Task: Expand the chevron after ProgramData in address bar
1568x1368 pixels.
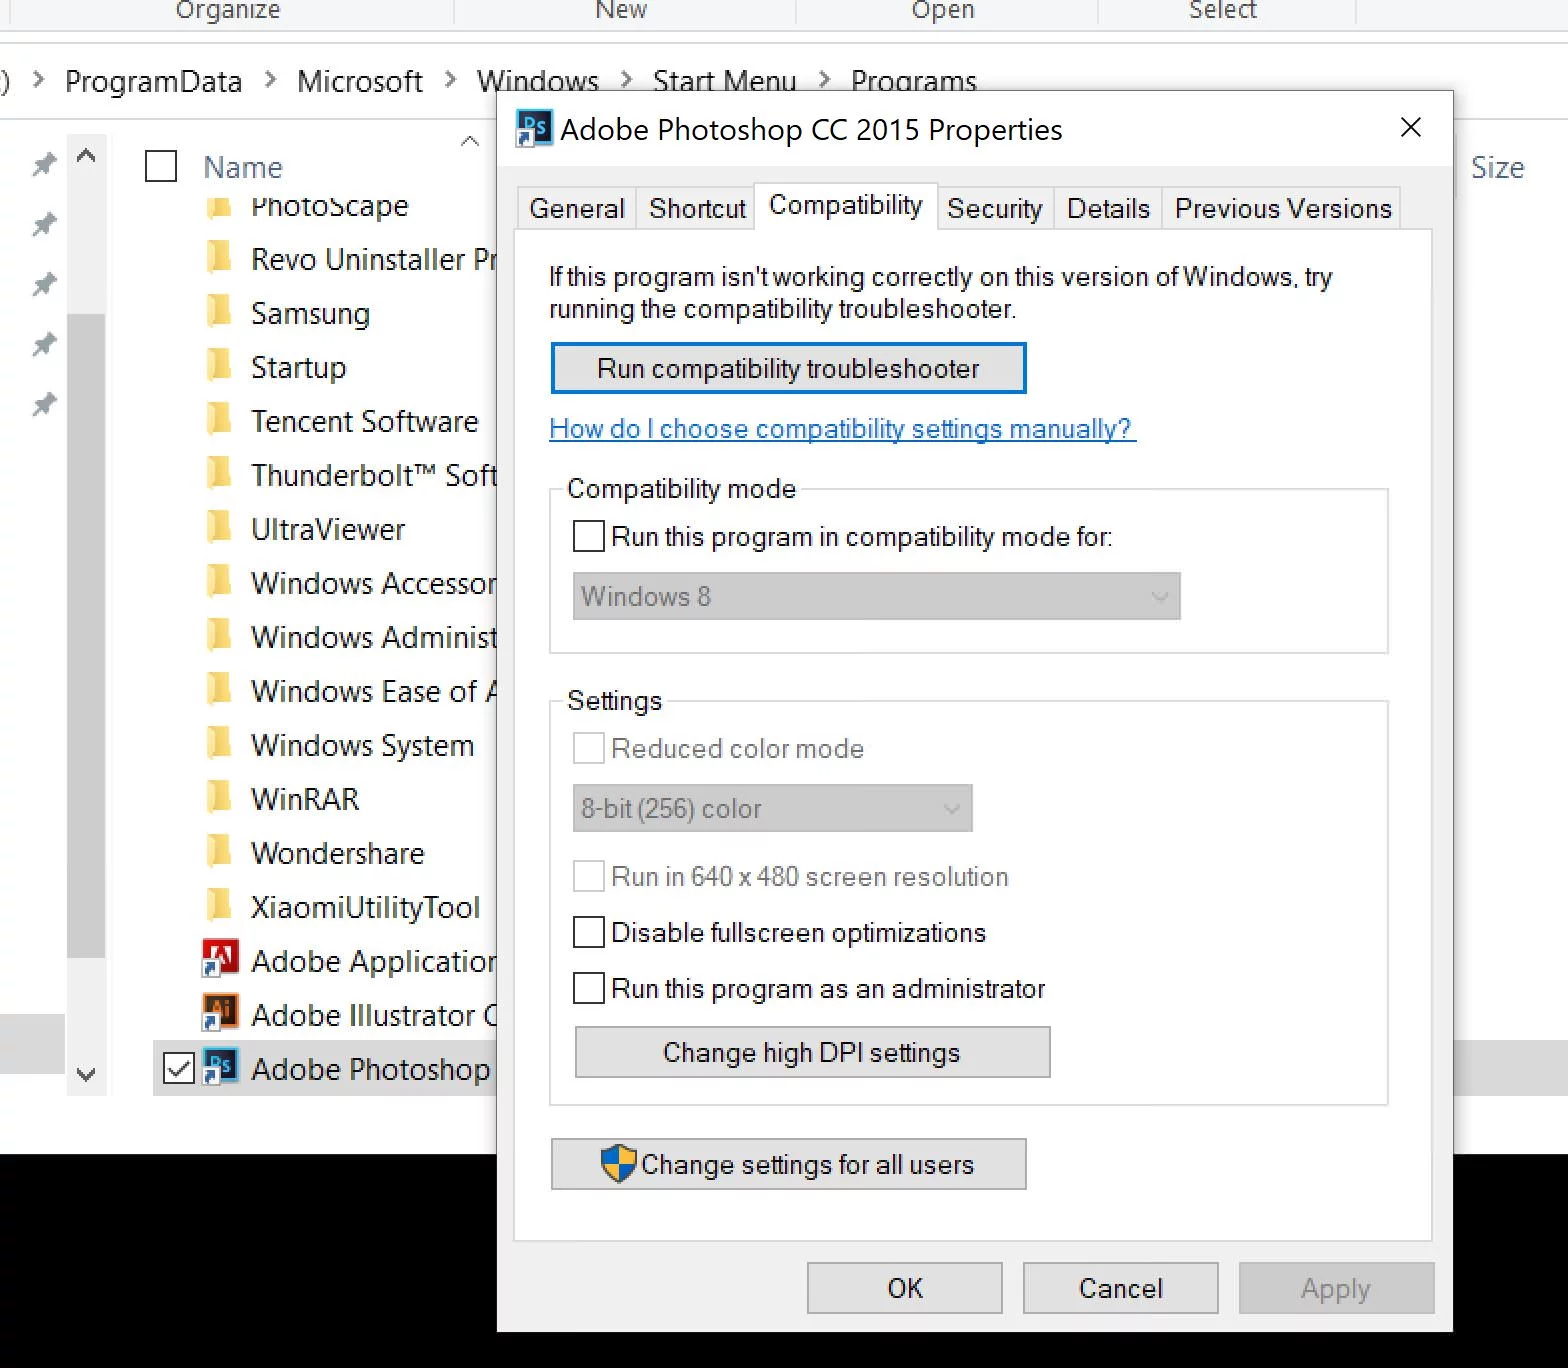Action: (270, 80)
